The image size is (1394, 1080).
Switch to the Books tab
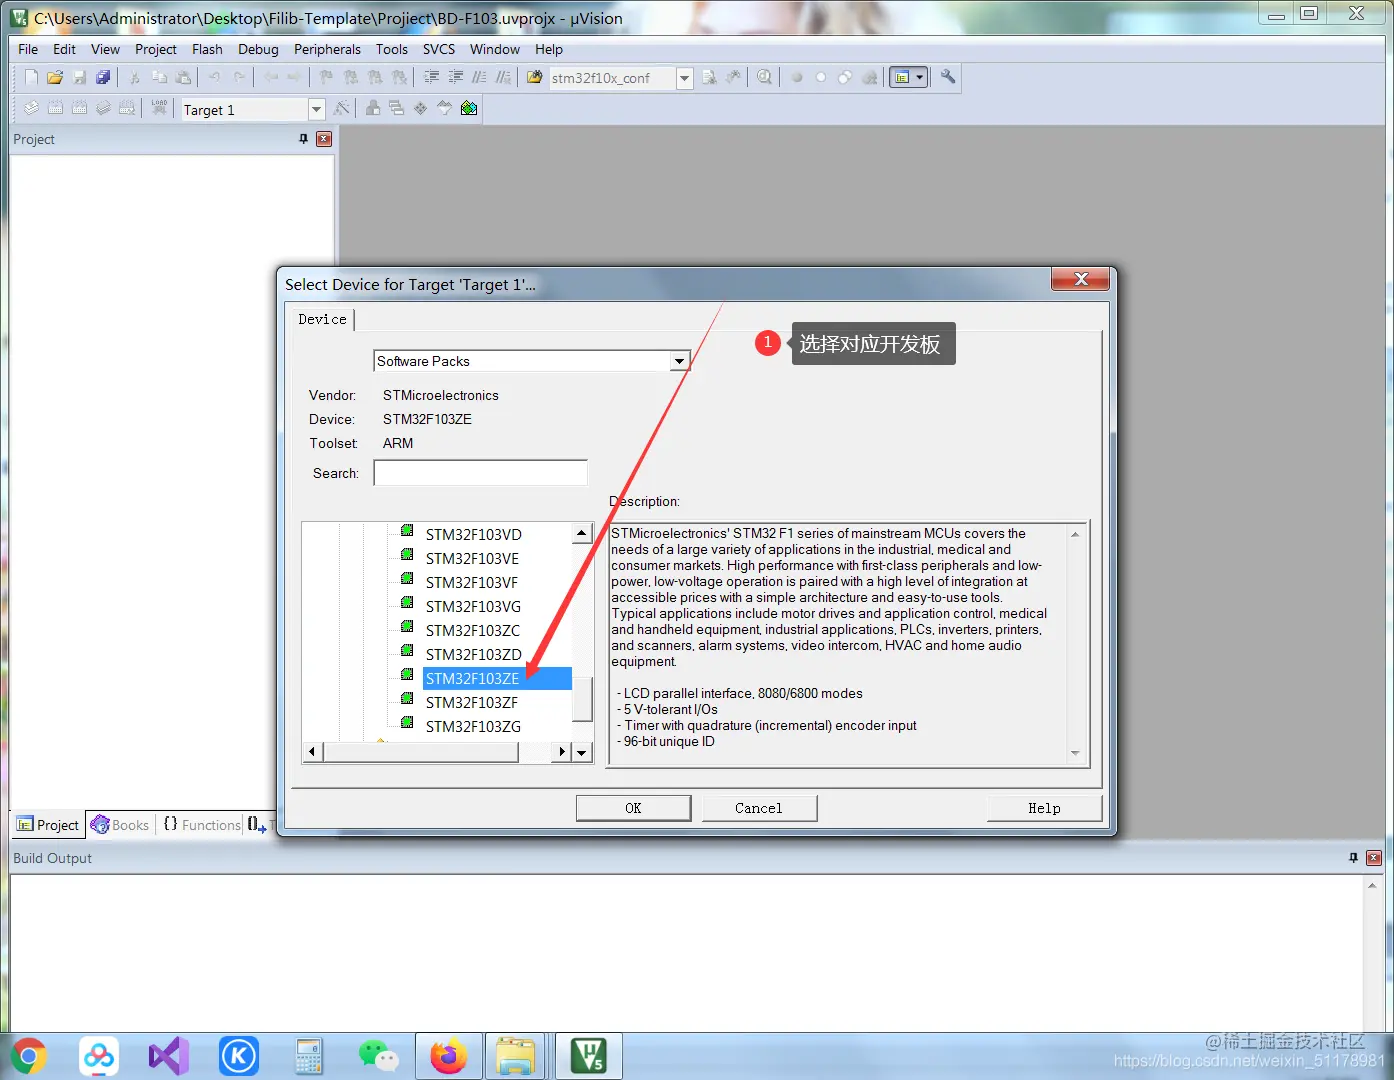(x=120, y=825)
